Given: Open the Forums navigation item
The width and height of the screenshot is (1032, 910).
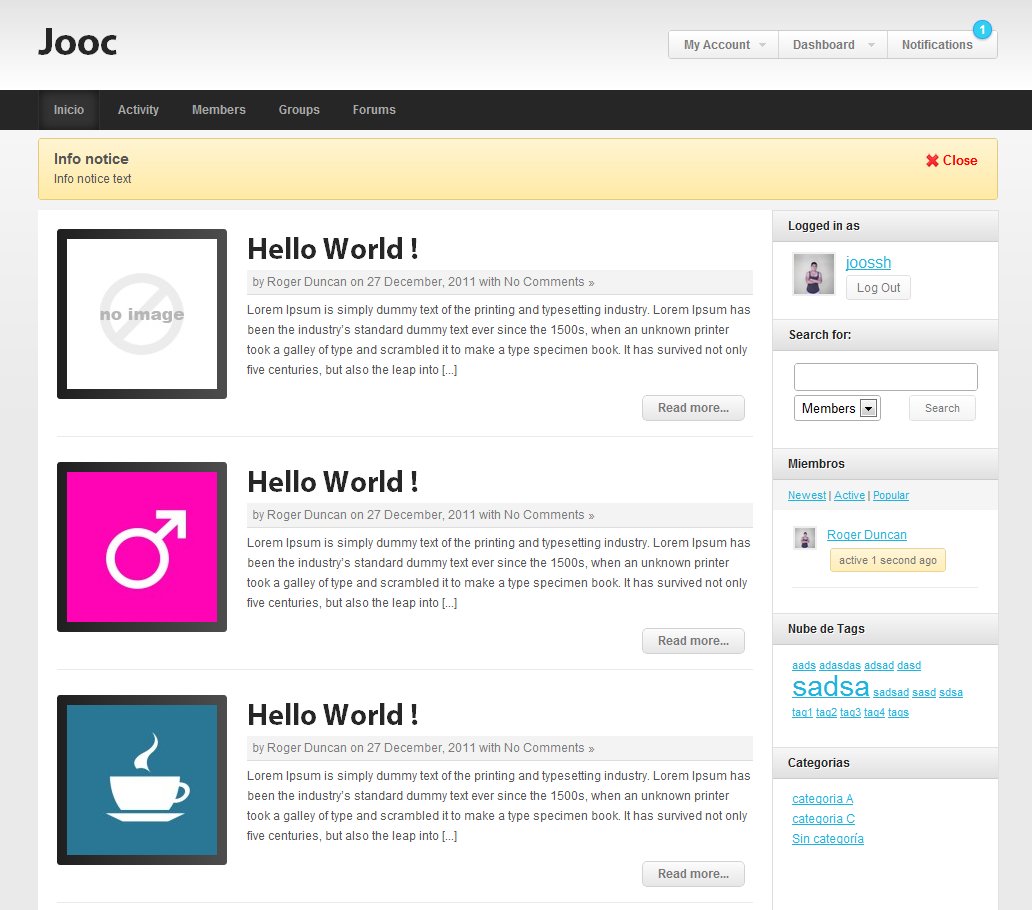Looking at the screenshot, I should pos(374,110).
